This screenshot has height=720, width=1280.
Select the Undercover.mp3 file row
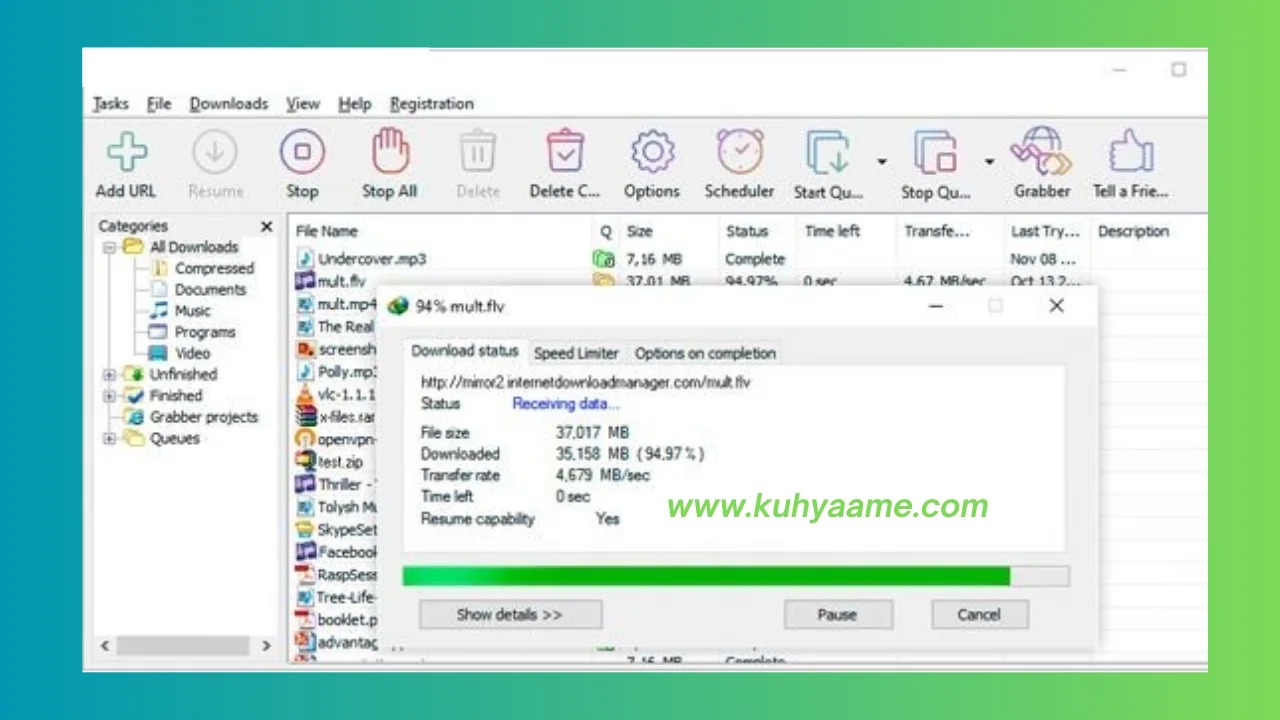tap(748, 259)
